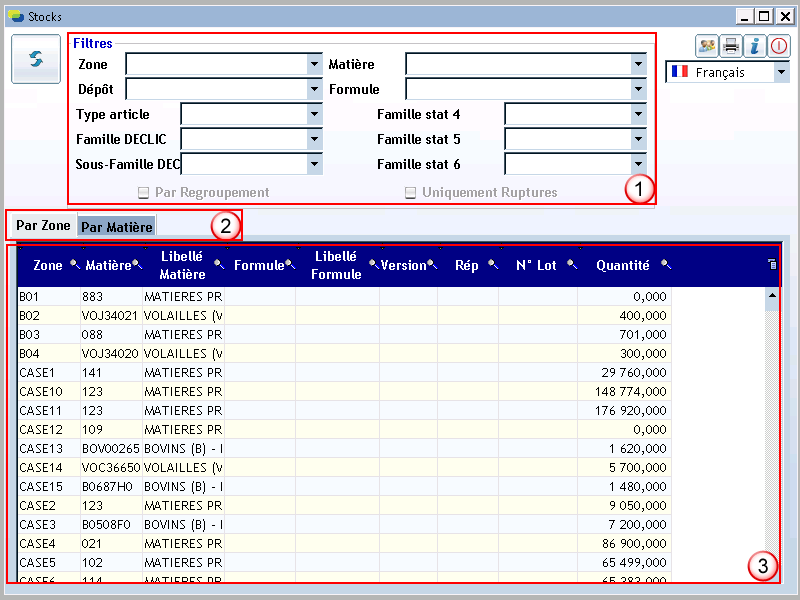Click matière cell B0687H0
800x600 pixels.
(111, 487)
